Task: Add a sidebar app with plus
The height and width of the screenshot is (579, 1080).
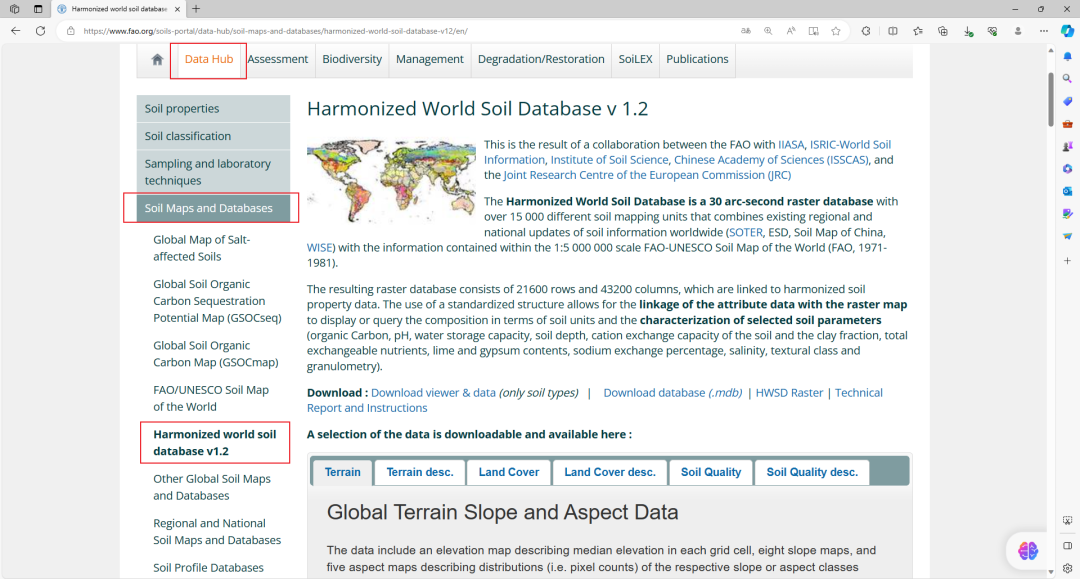Action: coord(1068,261)
